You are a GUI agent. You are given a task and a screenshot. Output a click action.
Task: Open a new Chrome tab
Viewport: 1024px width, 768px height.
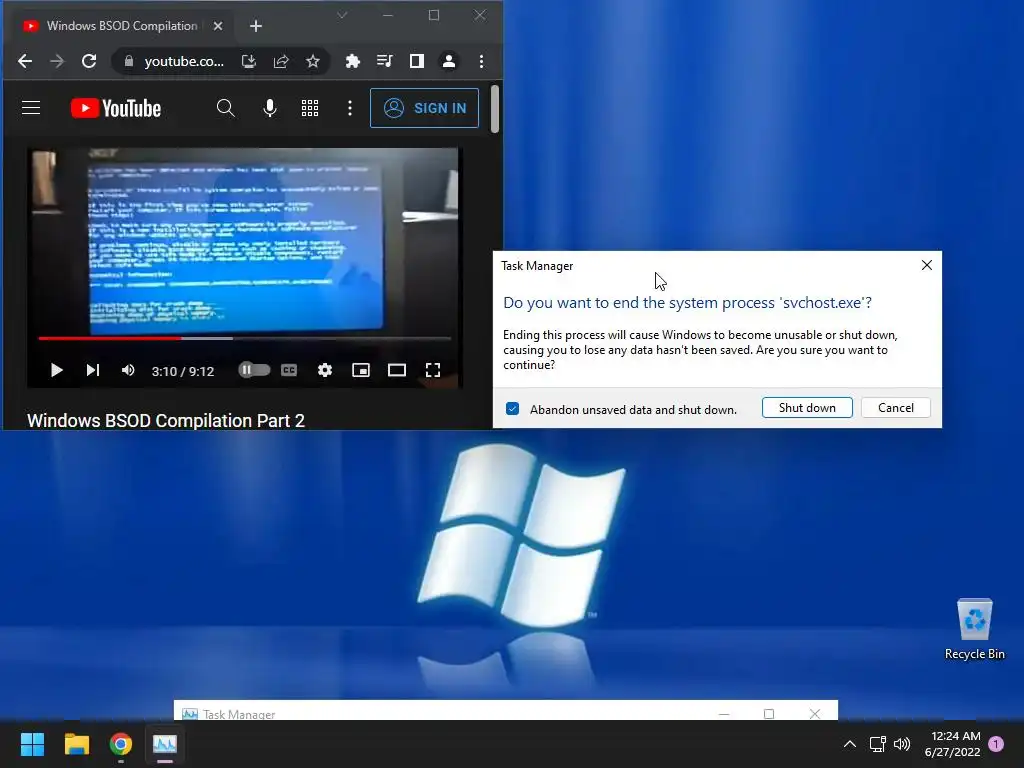[x=256, y=26]
